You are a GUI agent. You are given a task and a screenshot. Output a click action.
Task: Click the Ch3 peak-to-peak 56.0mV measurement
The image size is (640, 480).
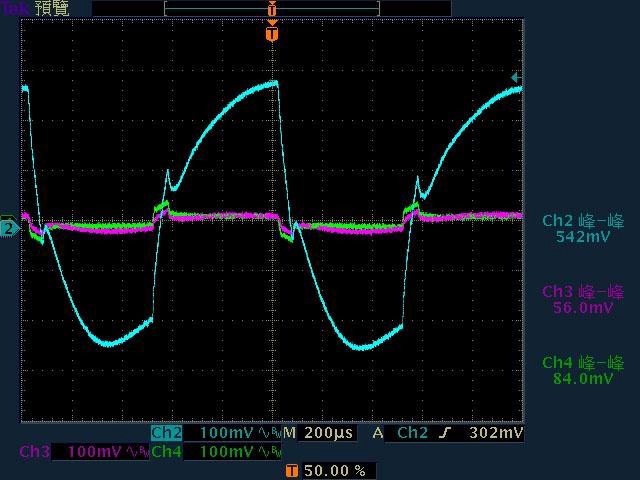coord(583,300)
